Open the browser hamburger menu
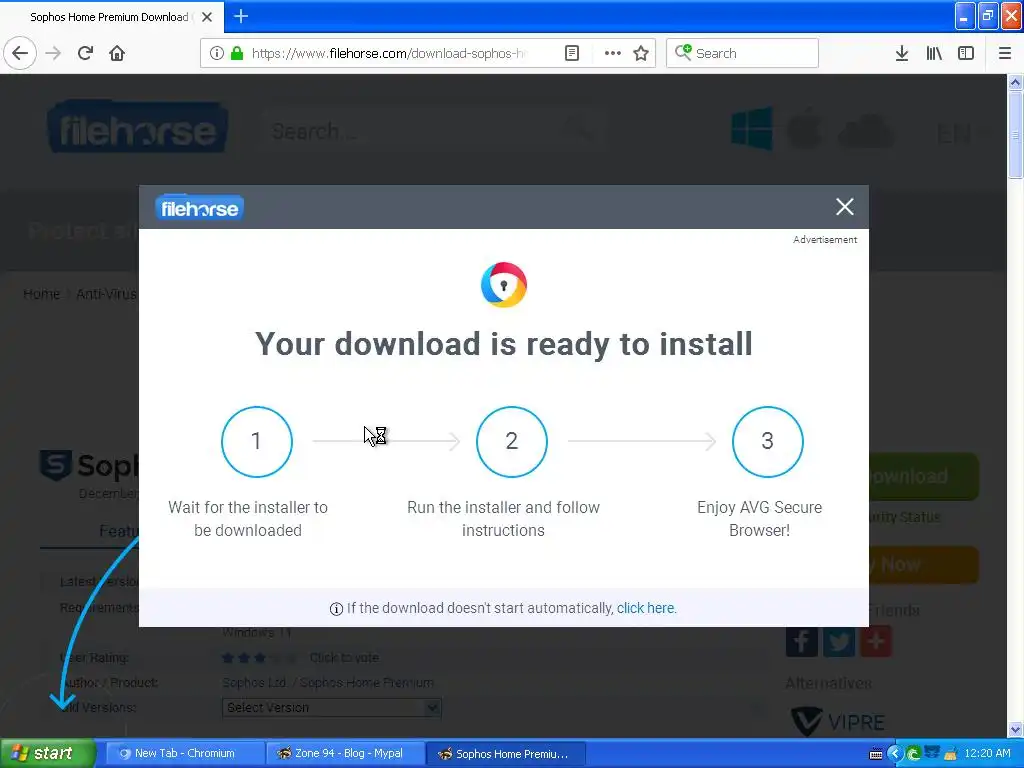 [1004, 53]
